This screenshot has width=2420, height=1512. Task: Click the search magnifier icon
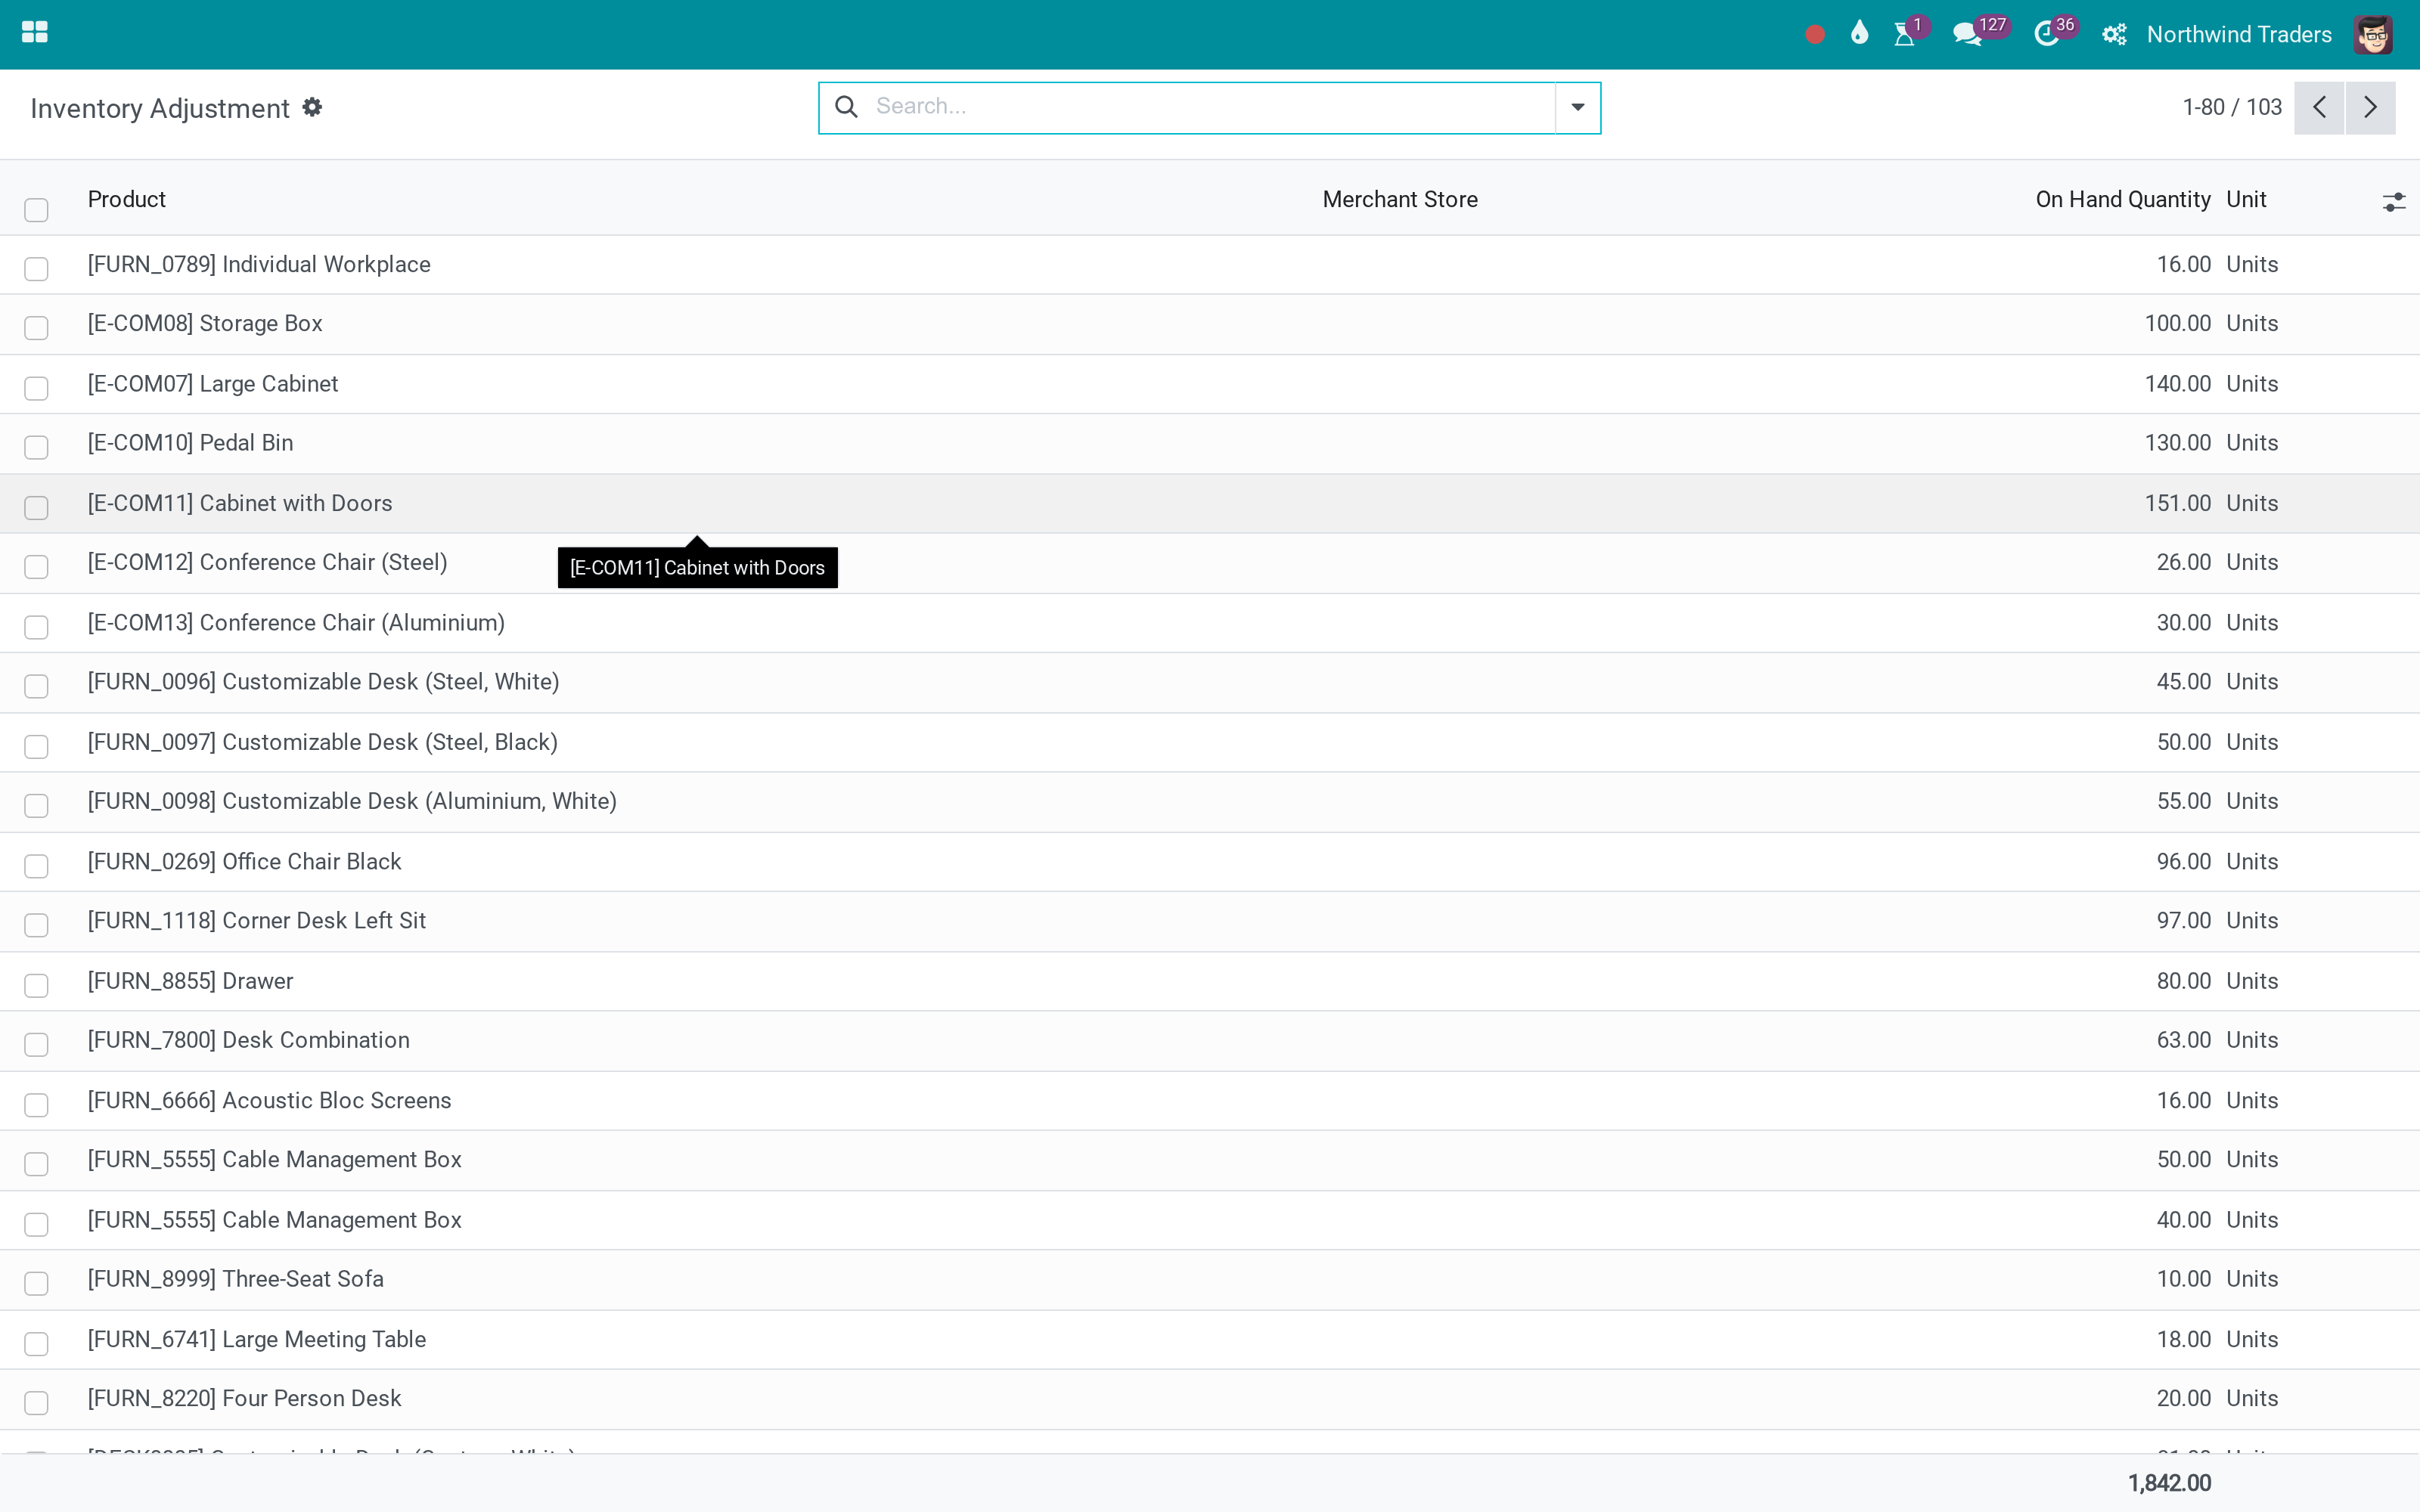tap(846, 106)
